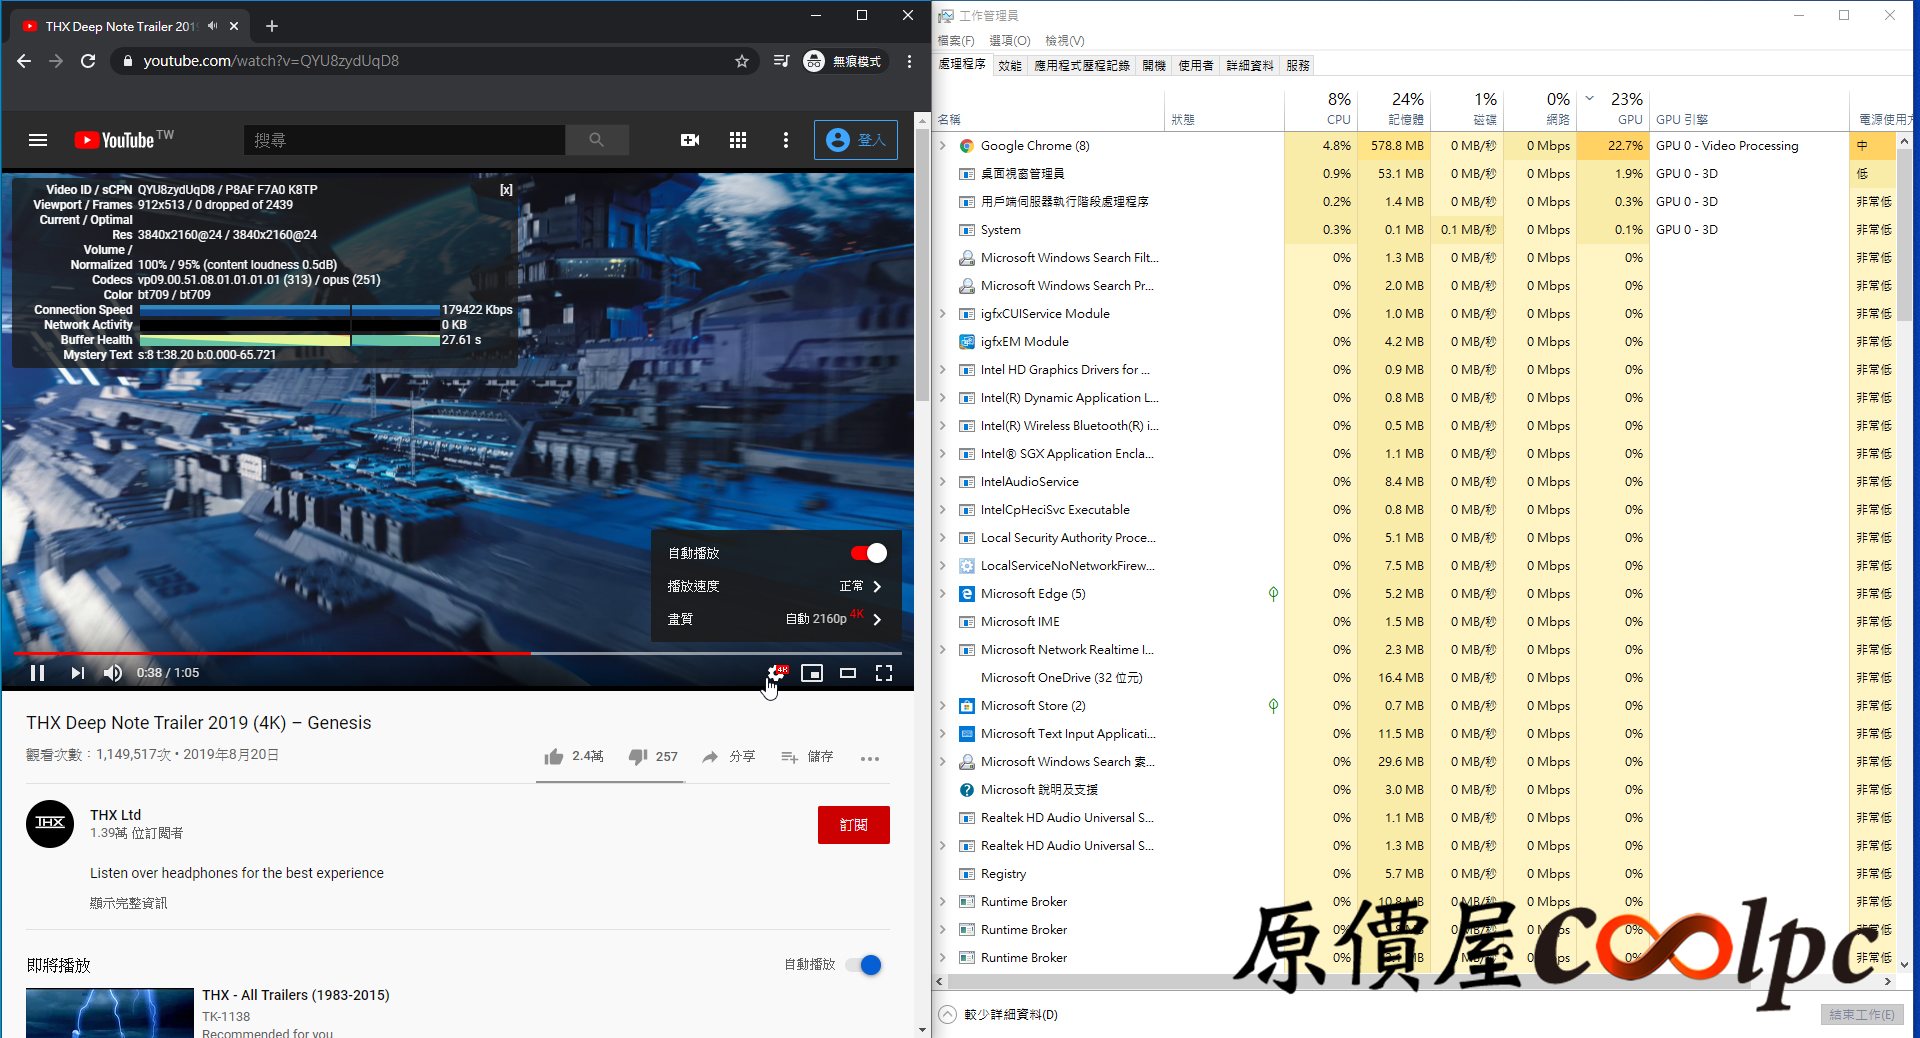
Task: Click Chrome address bar URL
Action: pyautogui.click(x=271, y=61)
